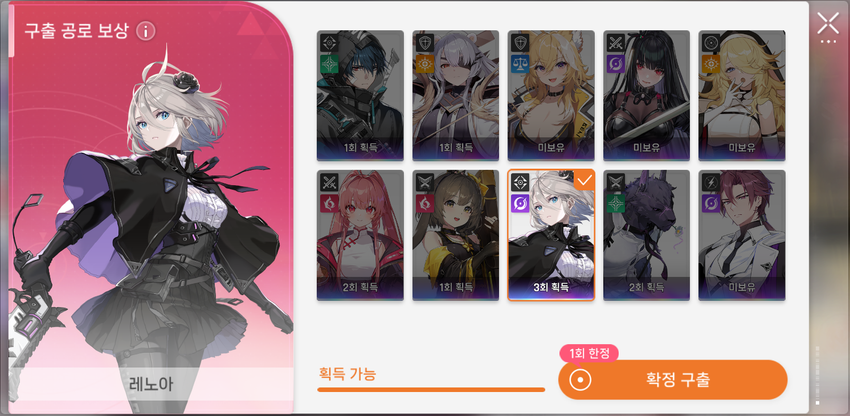Click the crossed swords icon on the black wolf card

[x=615, y=183]
